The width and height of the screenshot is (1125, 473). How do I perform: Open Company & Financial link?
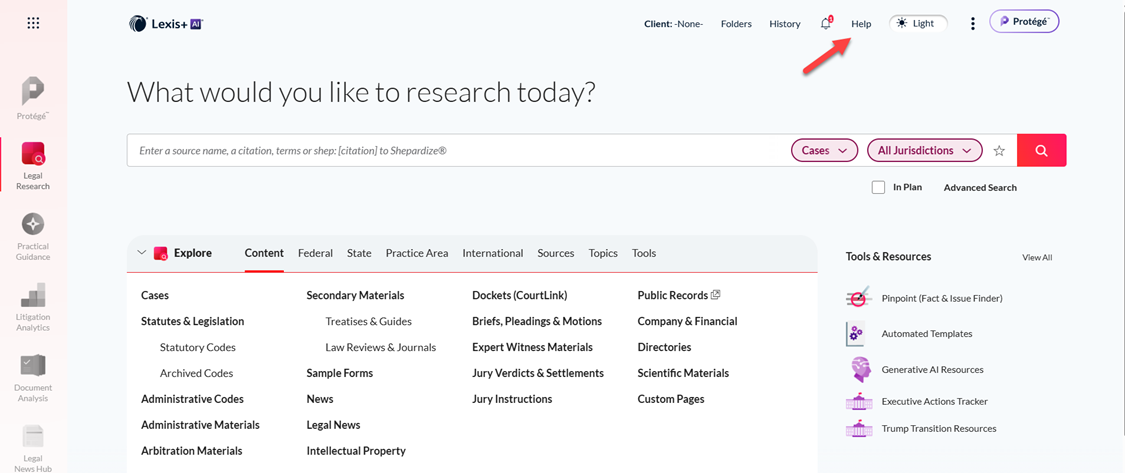687,321
